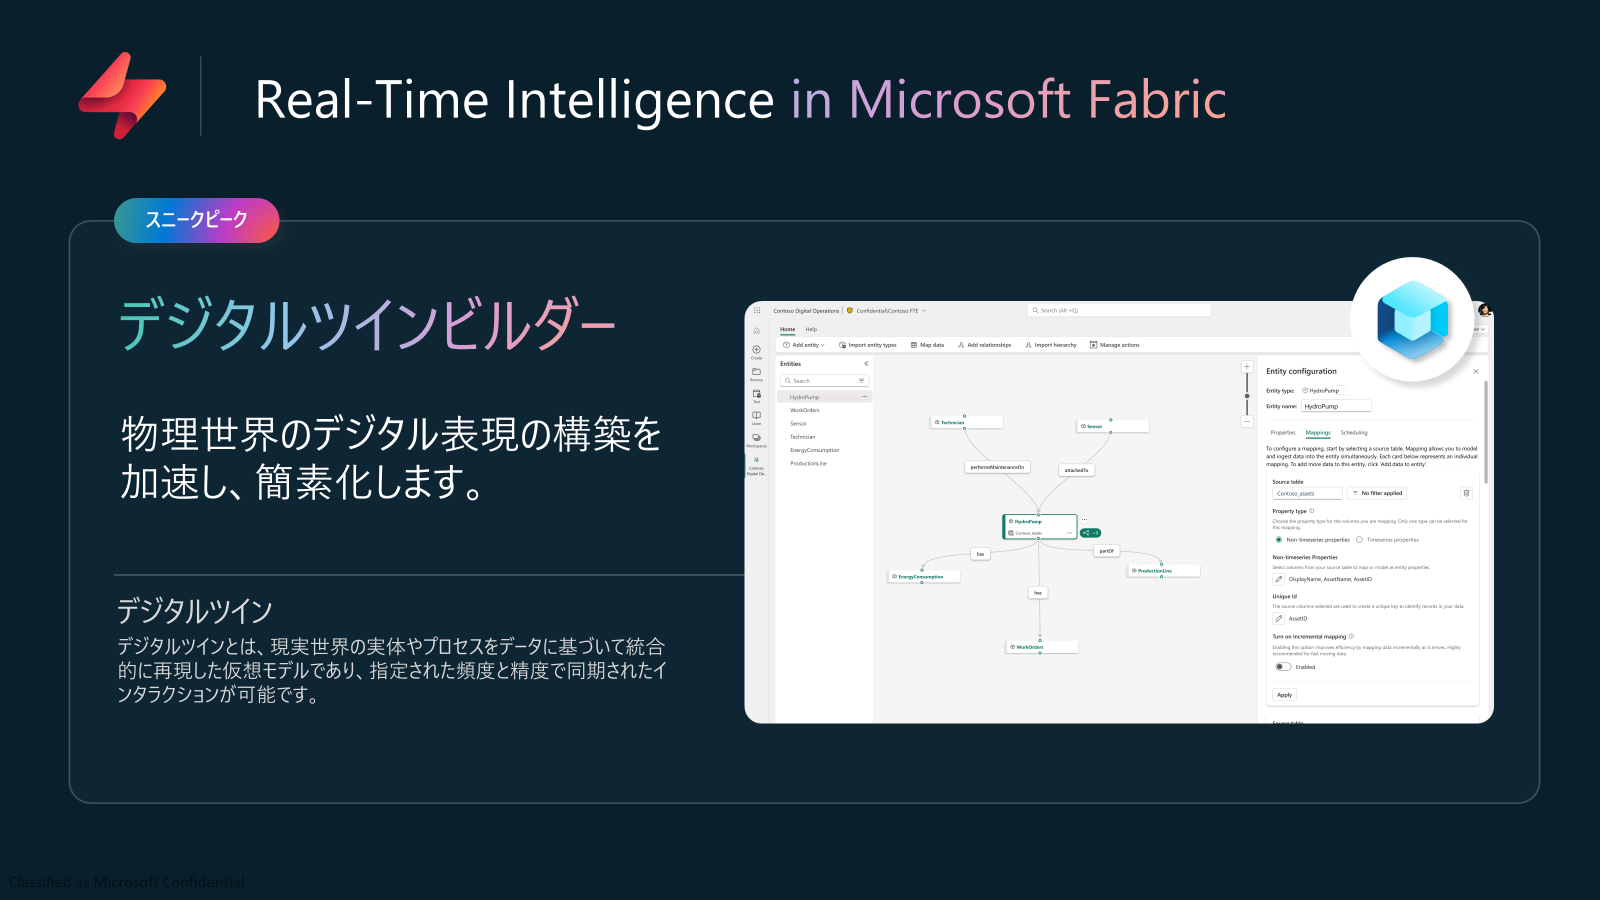Screen dimensions: 1600x900
Task: Select the Sensor node on canvas
Action: (x=1113, y=426)
